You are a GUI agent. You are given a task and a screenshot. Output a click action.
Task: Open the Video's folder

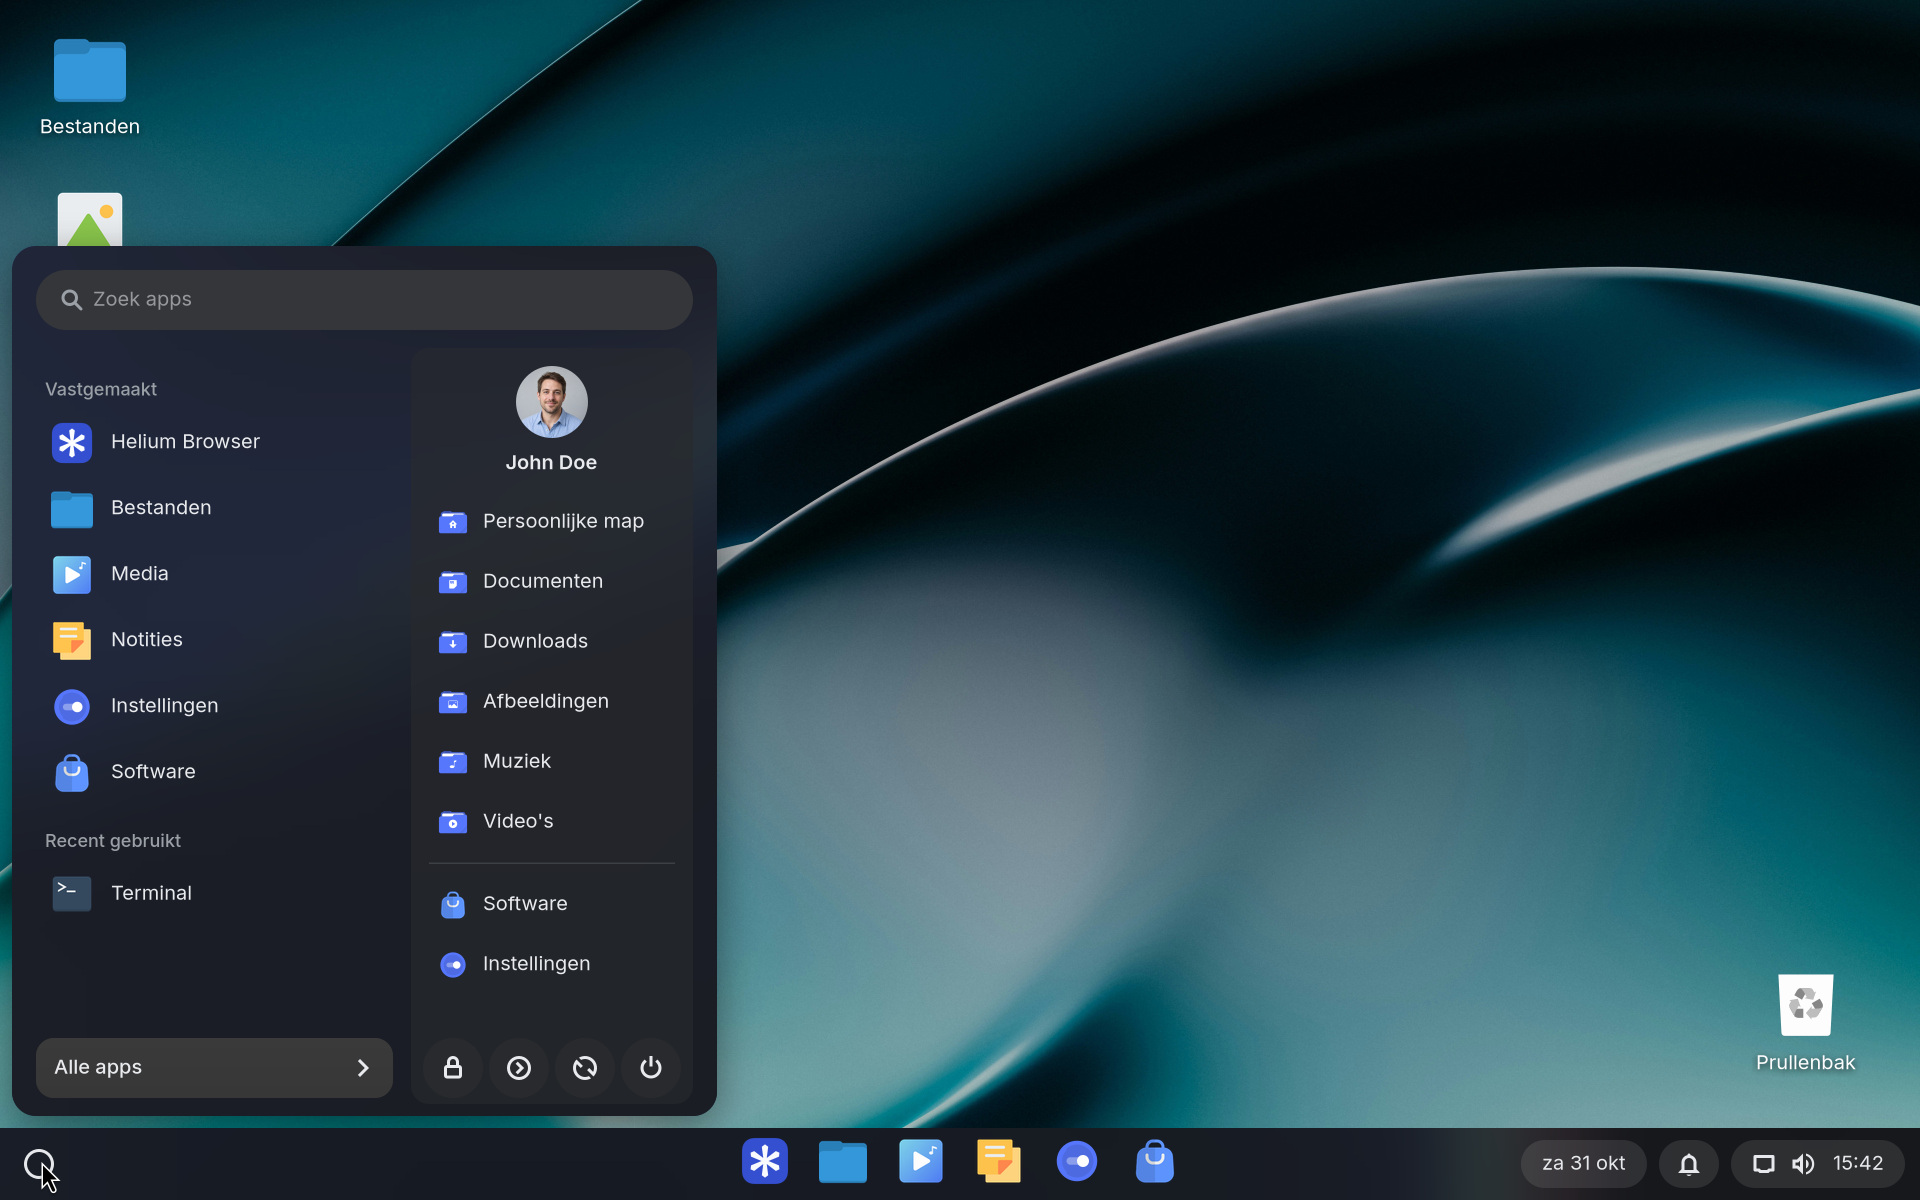pos(552,821)
